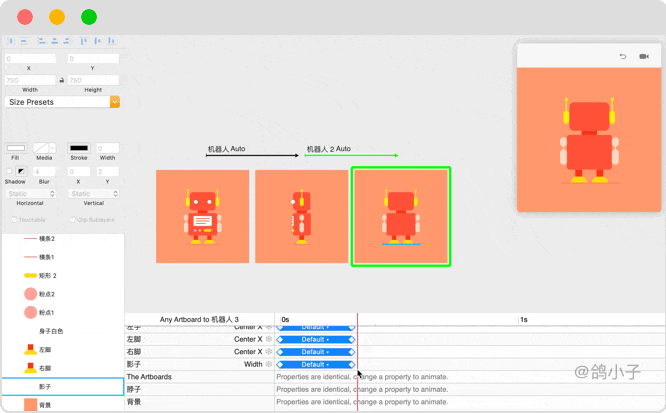Click the yellow layer thumbnail for 矩形 2
Screen dimensions: 666x413
click(x=31, y=275)
